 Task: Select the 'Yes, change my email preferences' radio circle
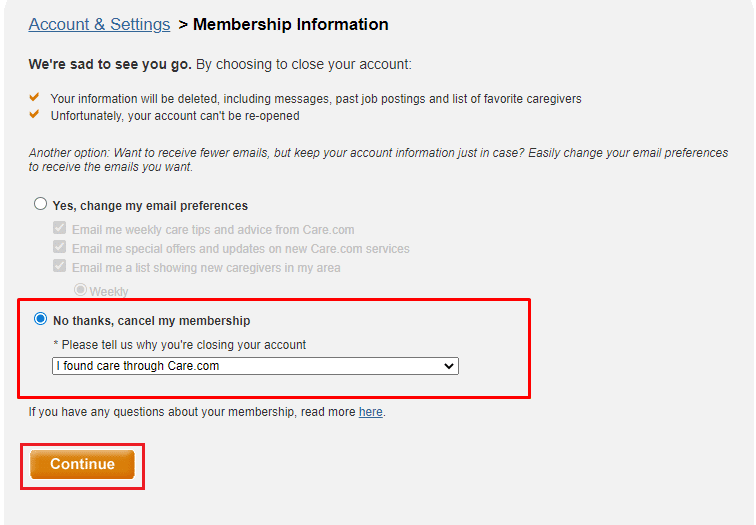point(40,204)
